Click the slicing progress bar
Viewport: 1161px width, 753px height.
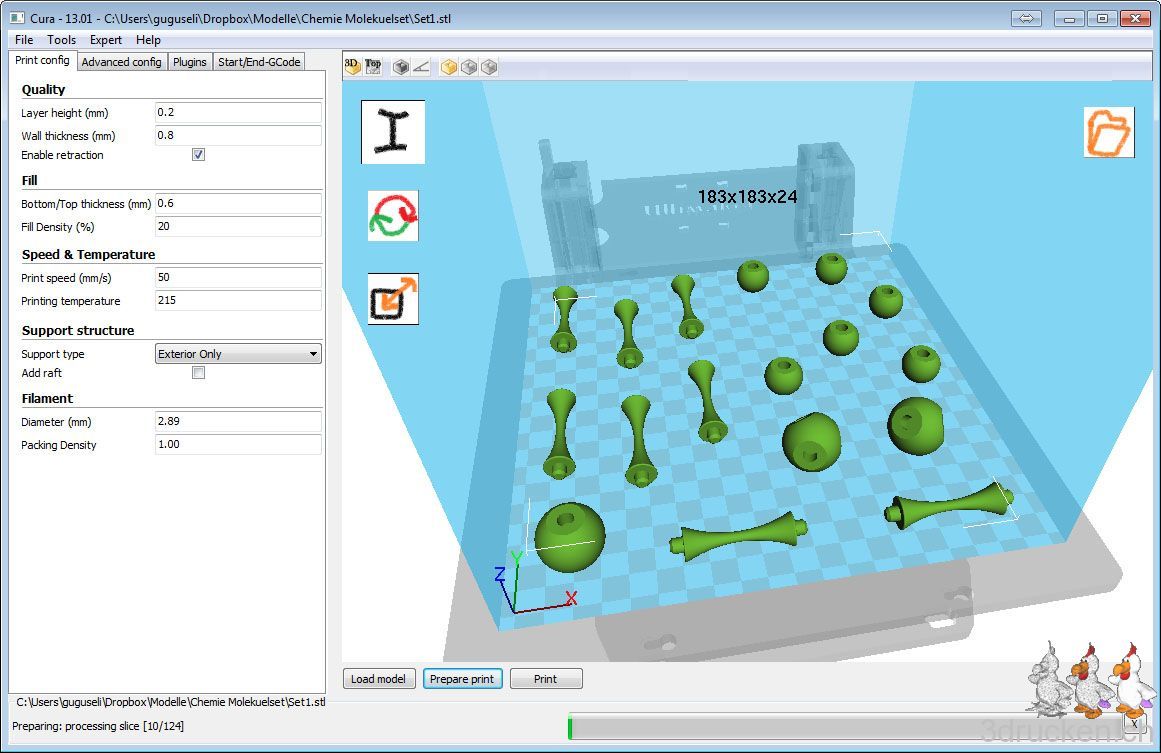pos(846,727)
